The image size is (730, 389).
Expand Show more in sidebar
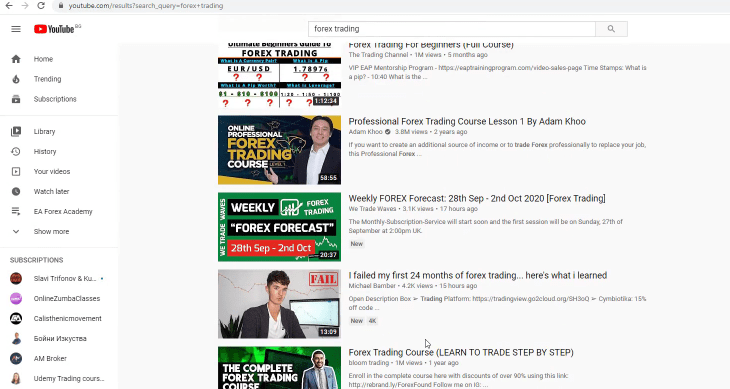click(x=51, y=232)
